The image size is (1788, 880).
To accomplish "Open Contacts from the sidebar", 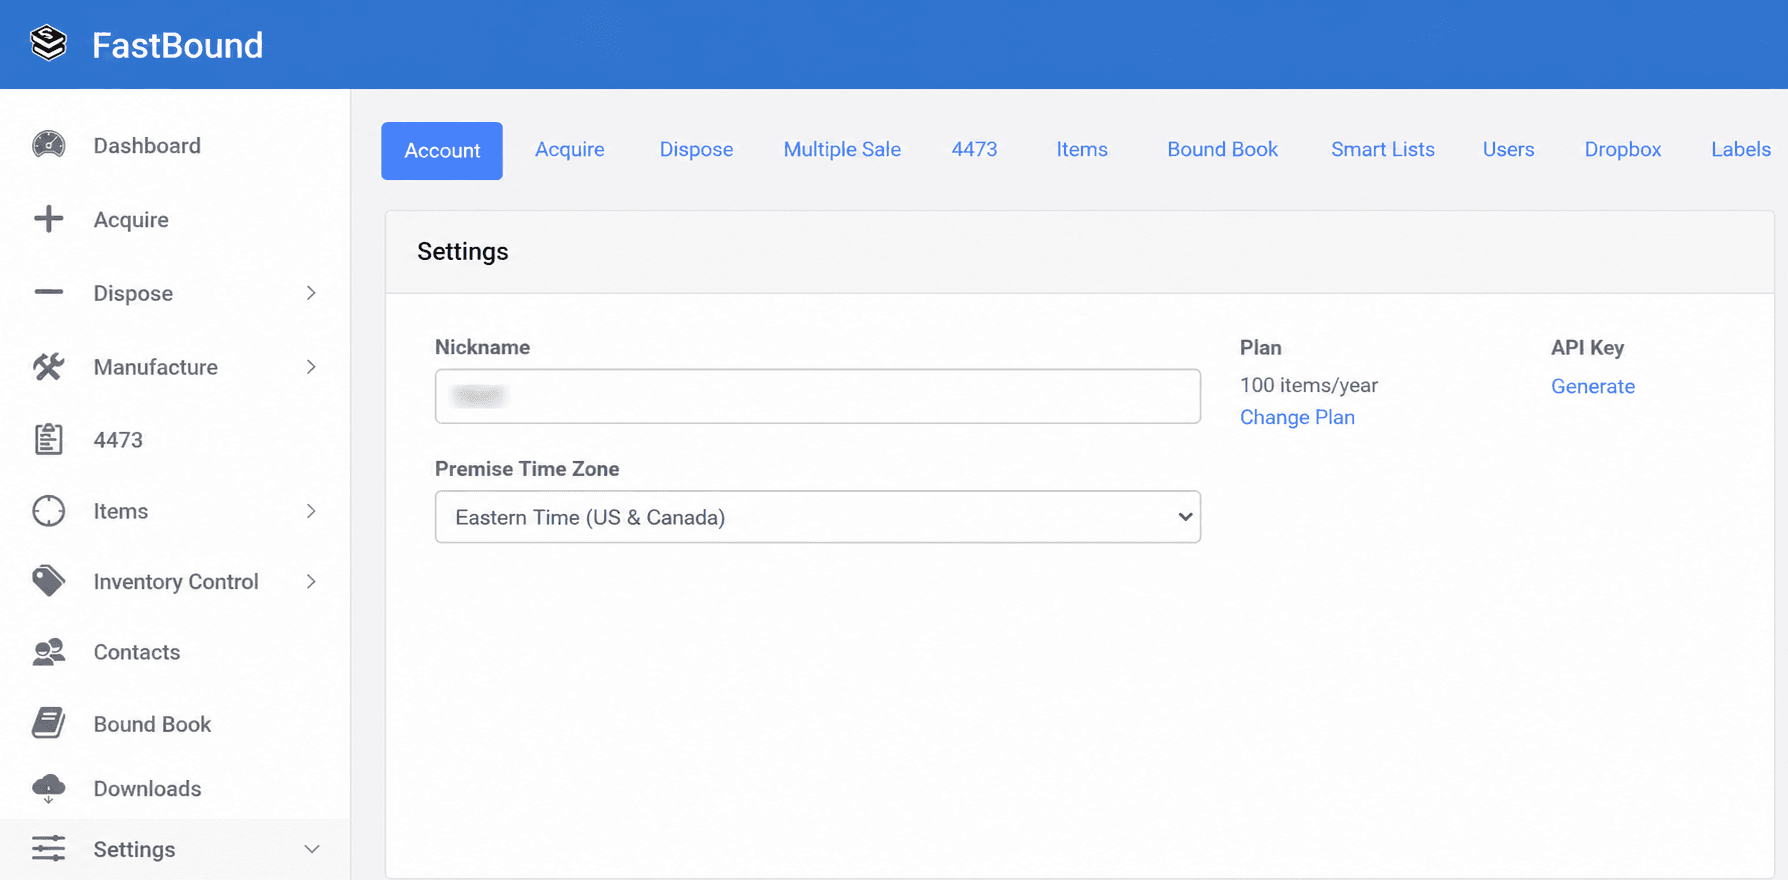I will [x=137, y=652].
